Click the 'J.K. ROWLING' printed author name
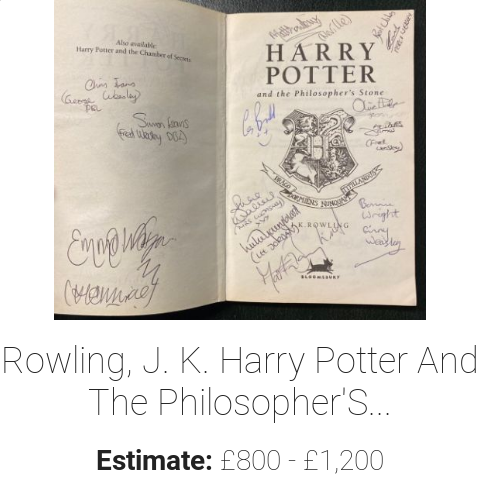Viewport: 480px width, 480px height. pyautogui.click(x=321, y=226)
